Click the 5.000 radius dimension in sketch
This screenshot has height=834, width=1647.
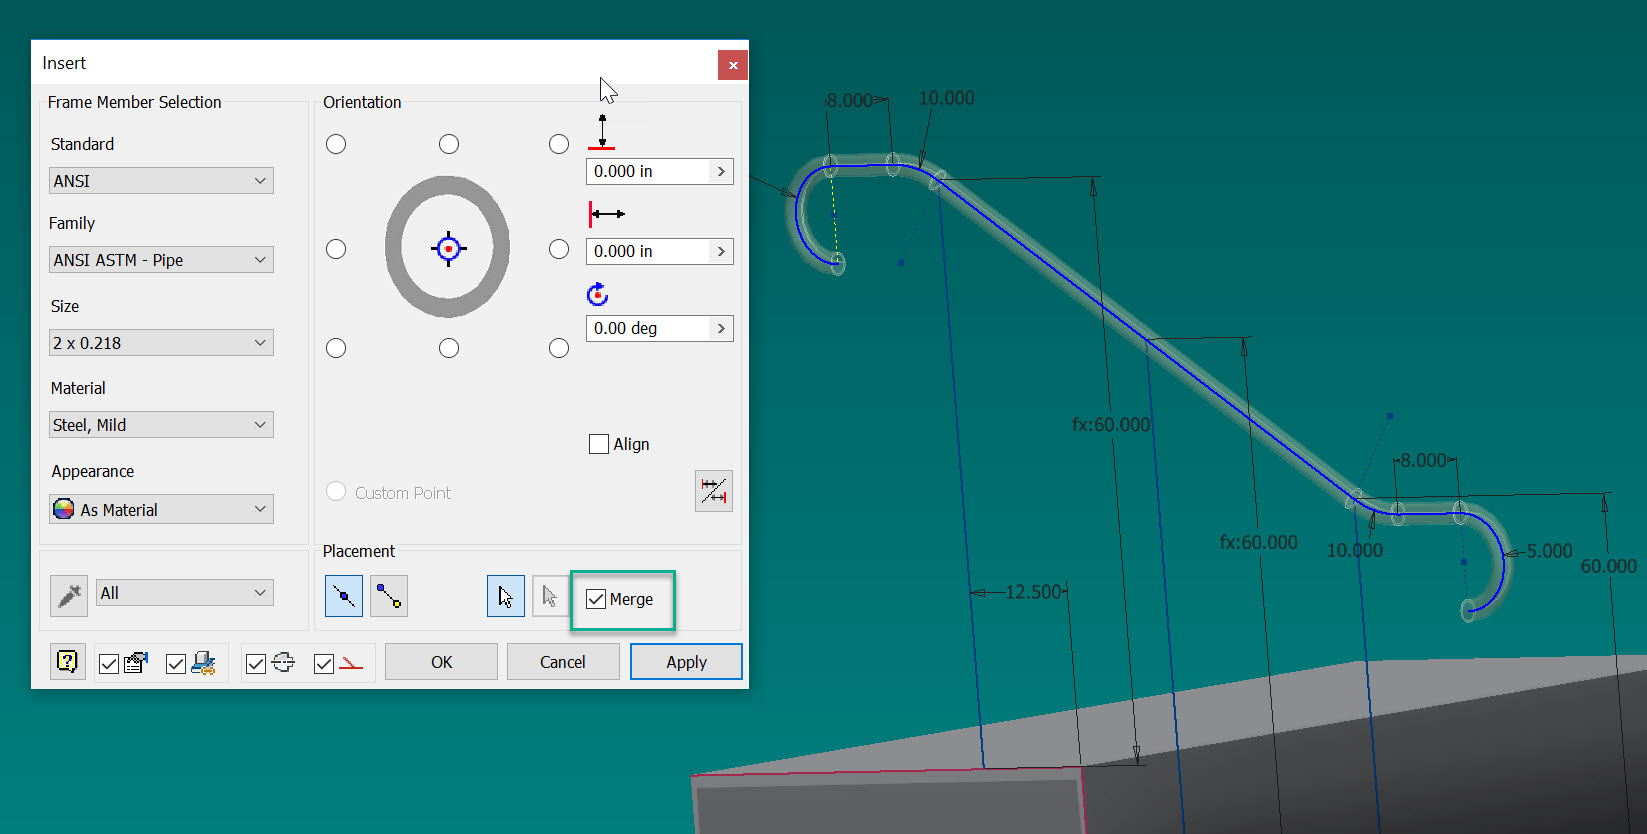(x=1549, y=551)
